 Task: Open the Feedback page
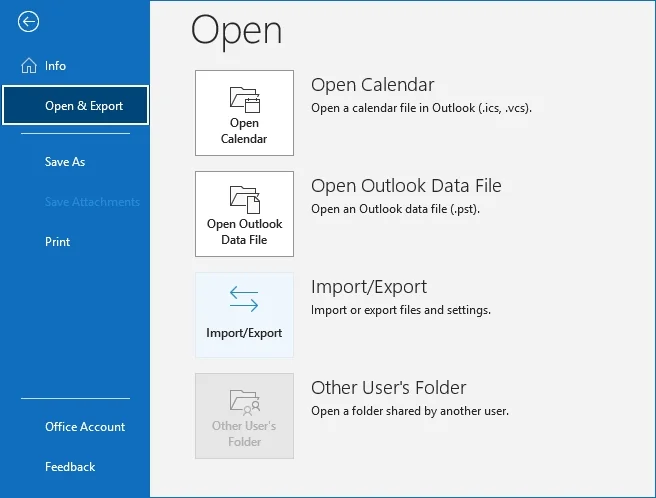click(x=70, y=467)
